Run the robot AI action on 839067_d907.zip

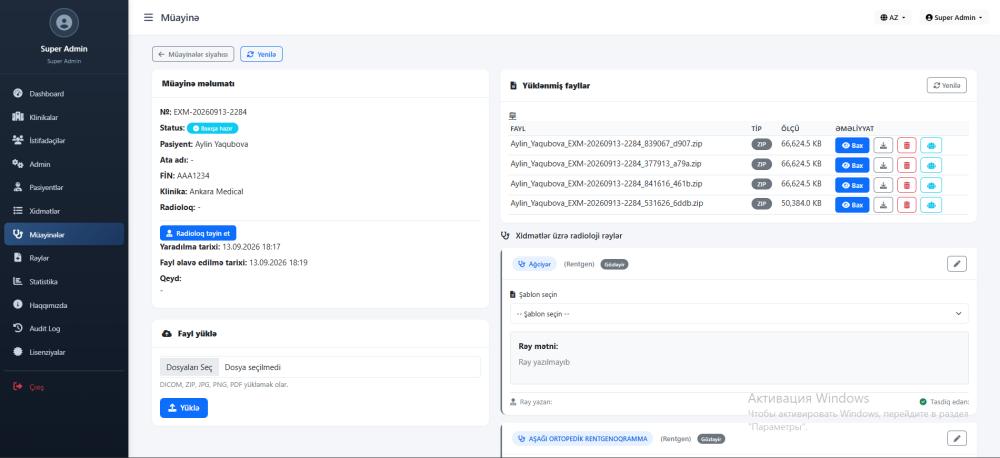[931, 146]
